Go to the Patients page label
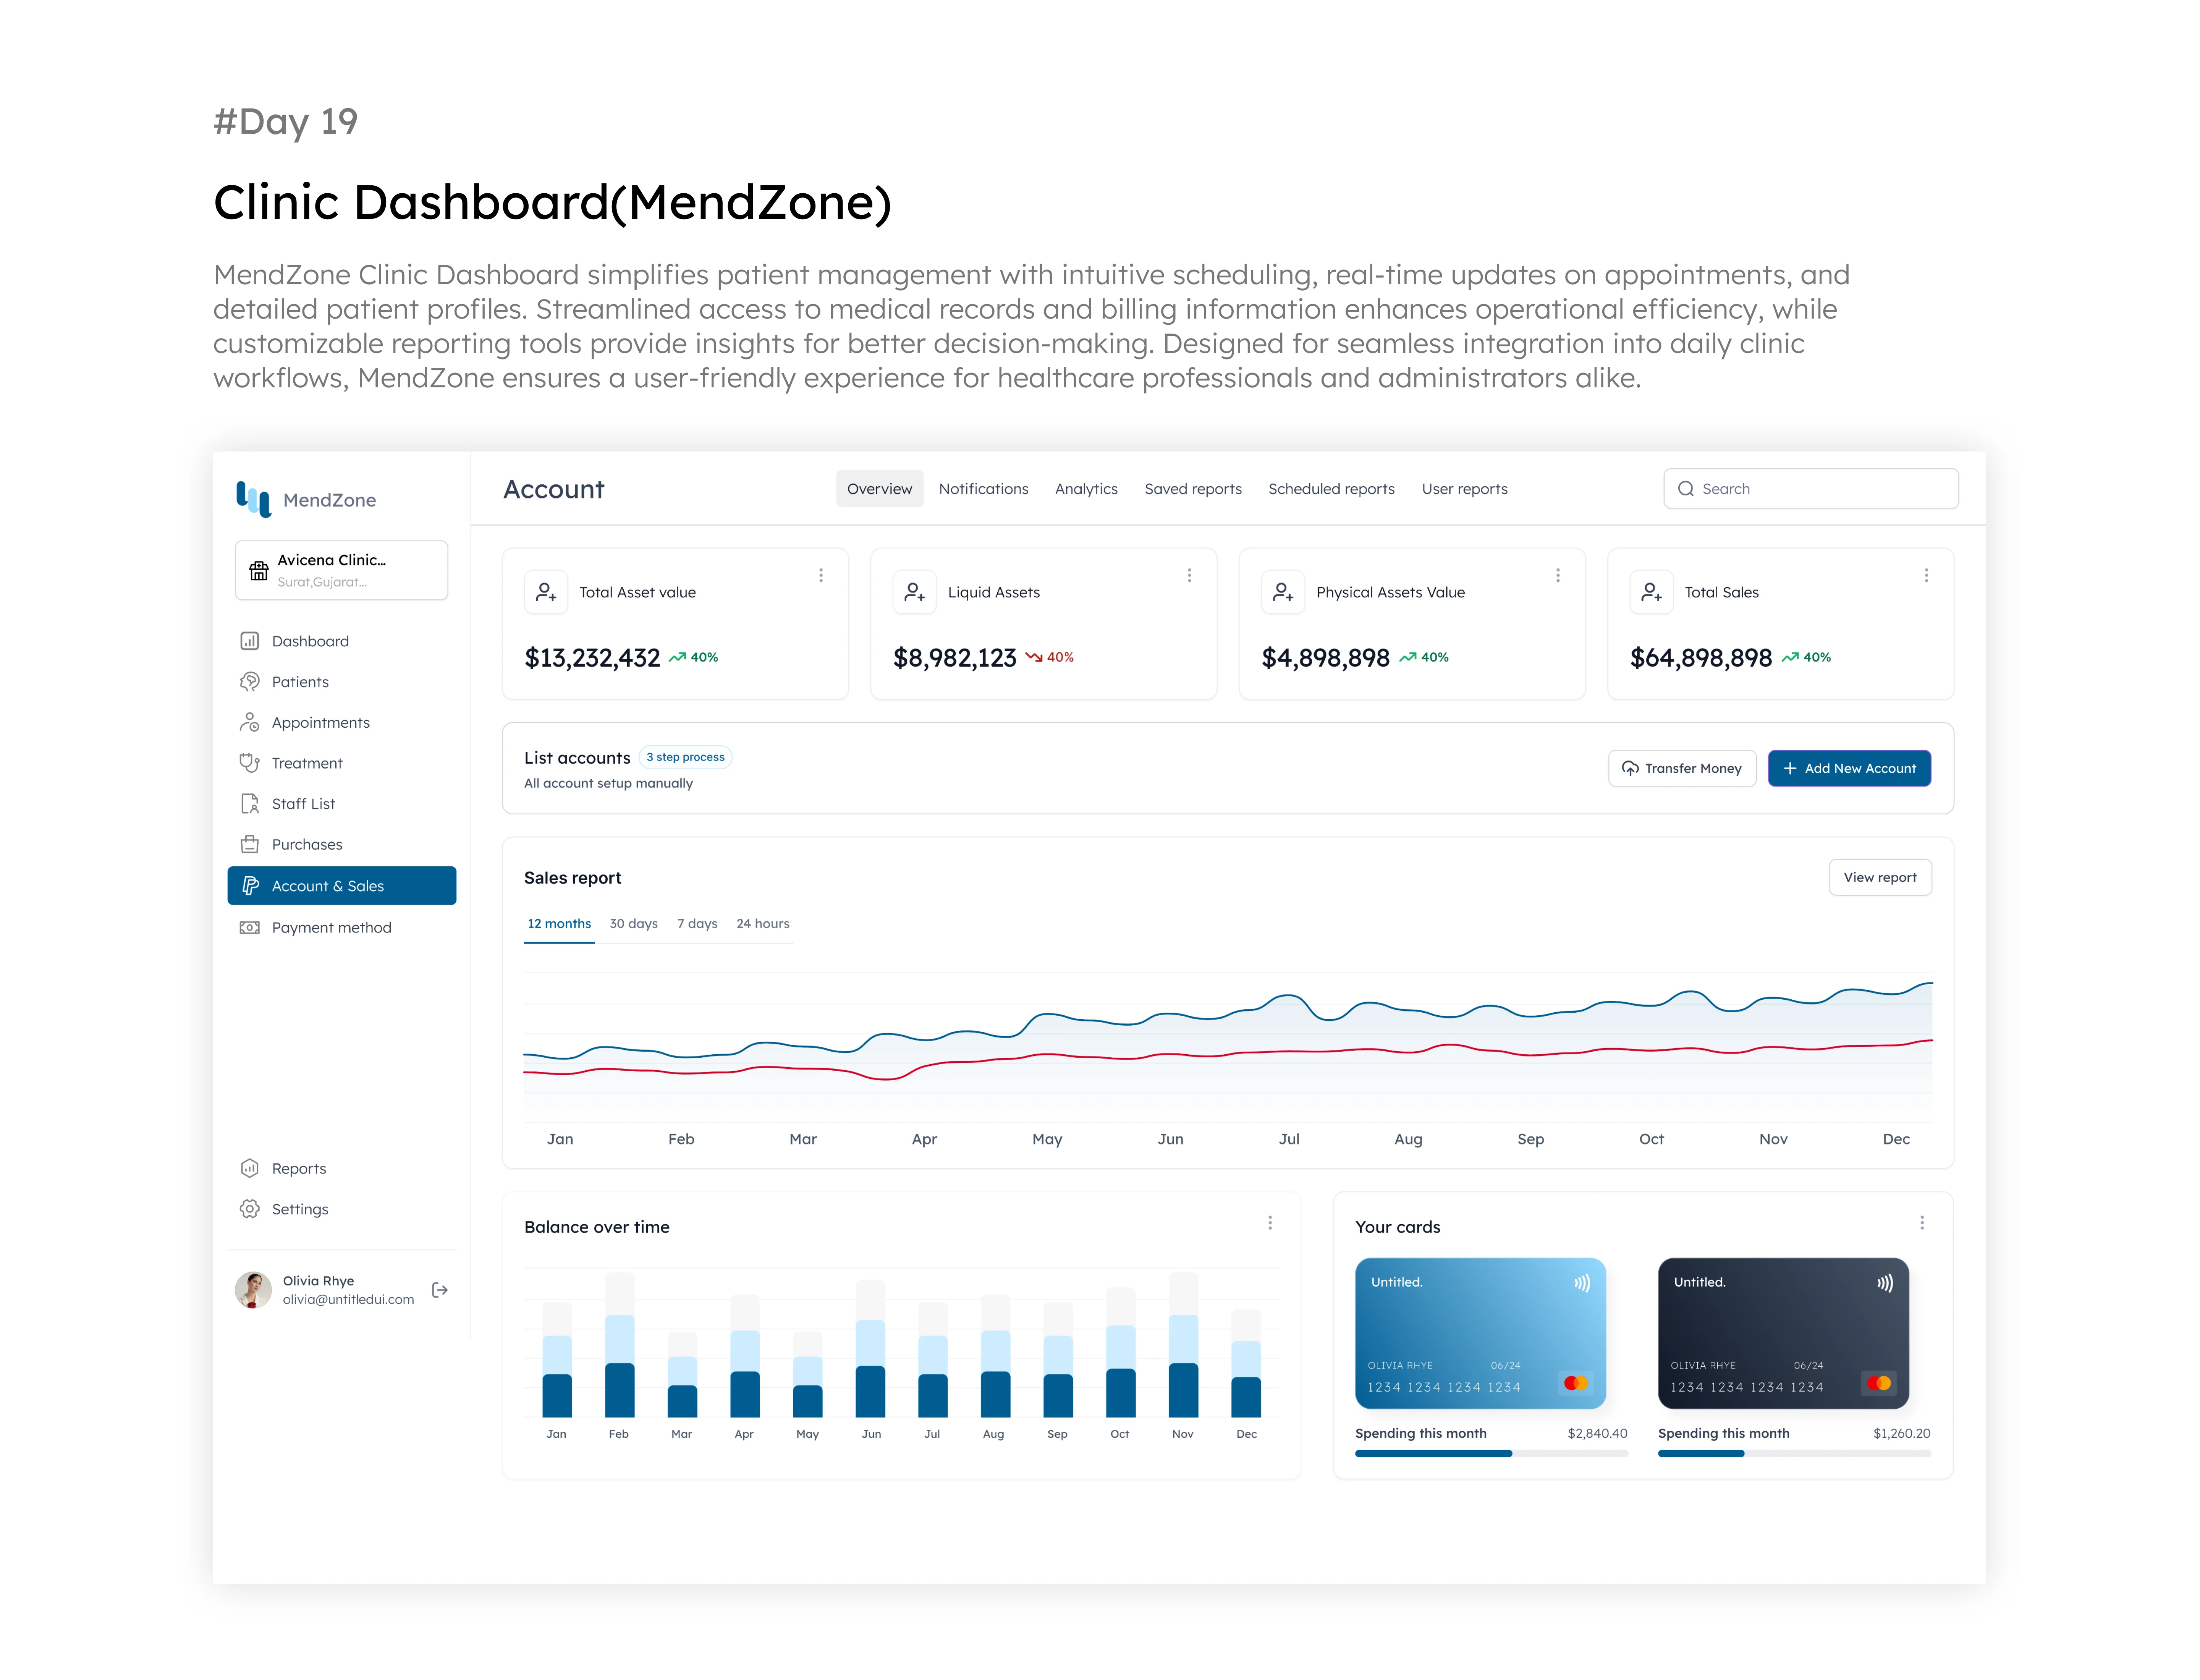 [x=300, y=682]
